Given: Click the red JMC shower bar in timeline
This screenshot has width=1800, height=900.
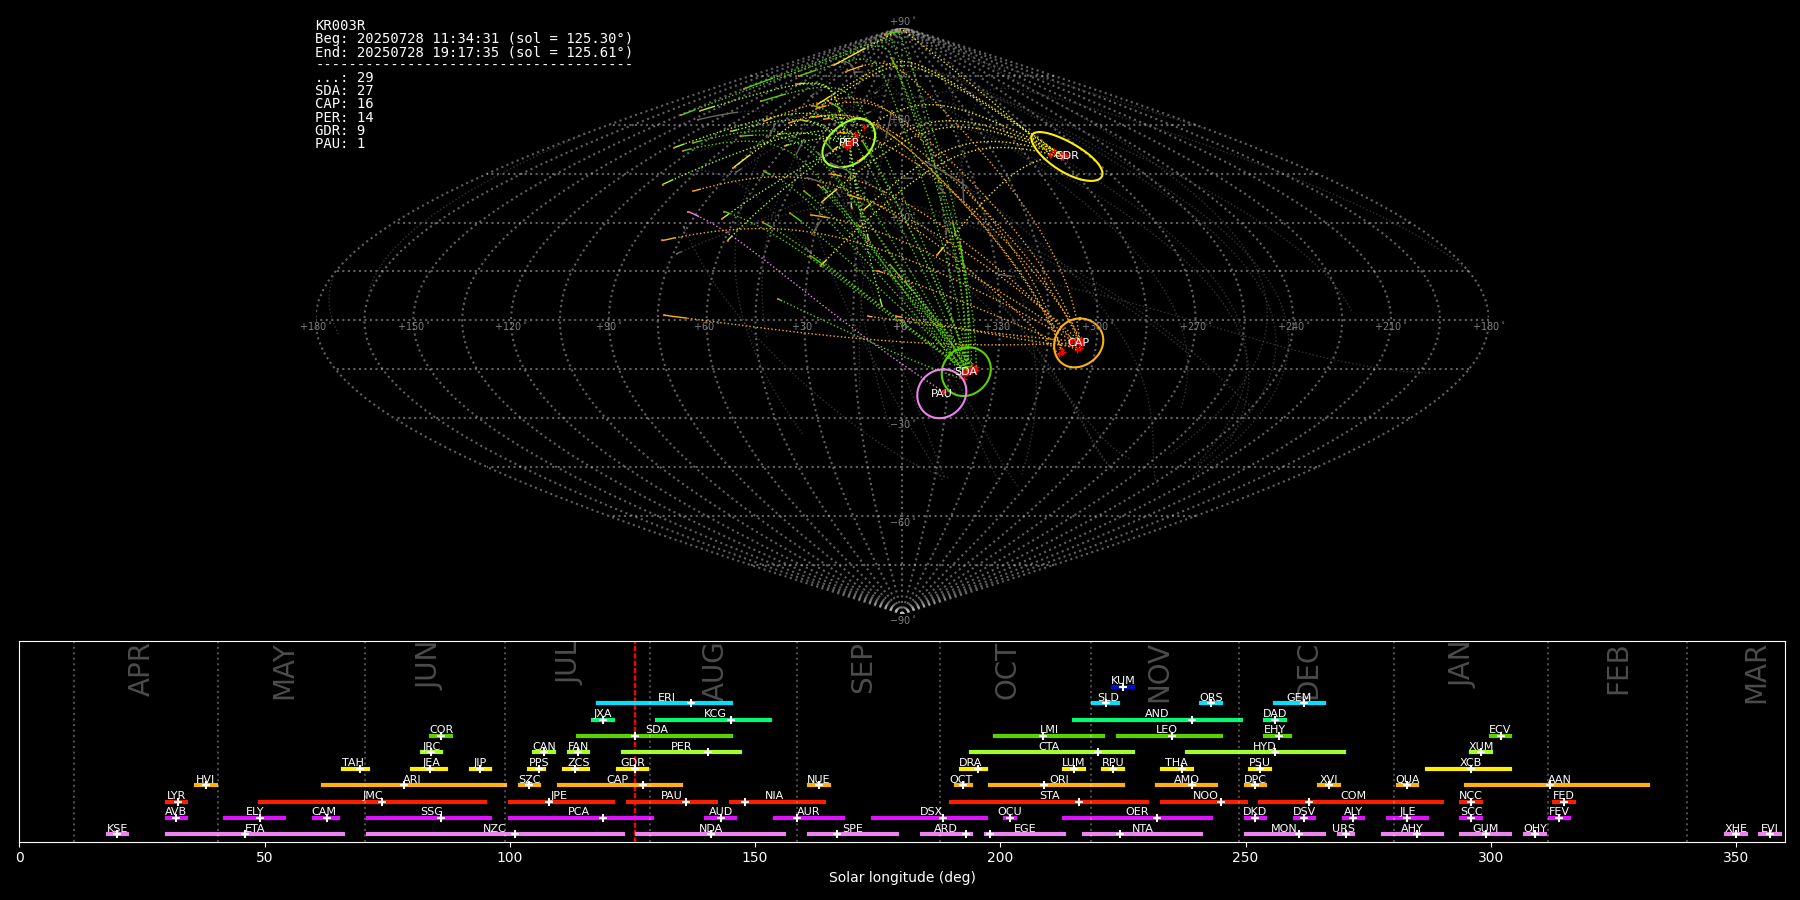Looking at the screenshot, I should point(372,802).
